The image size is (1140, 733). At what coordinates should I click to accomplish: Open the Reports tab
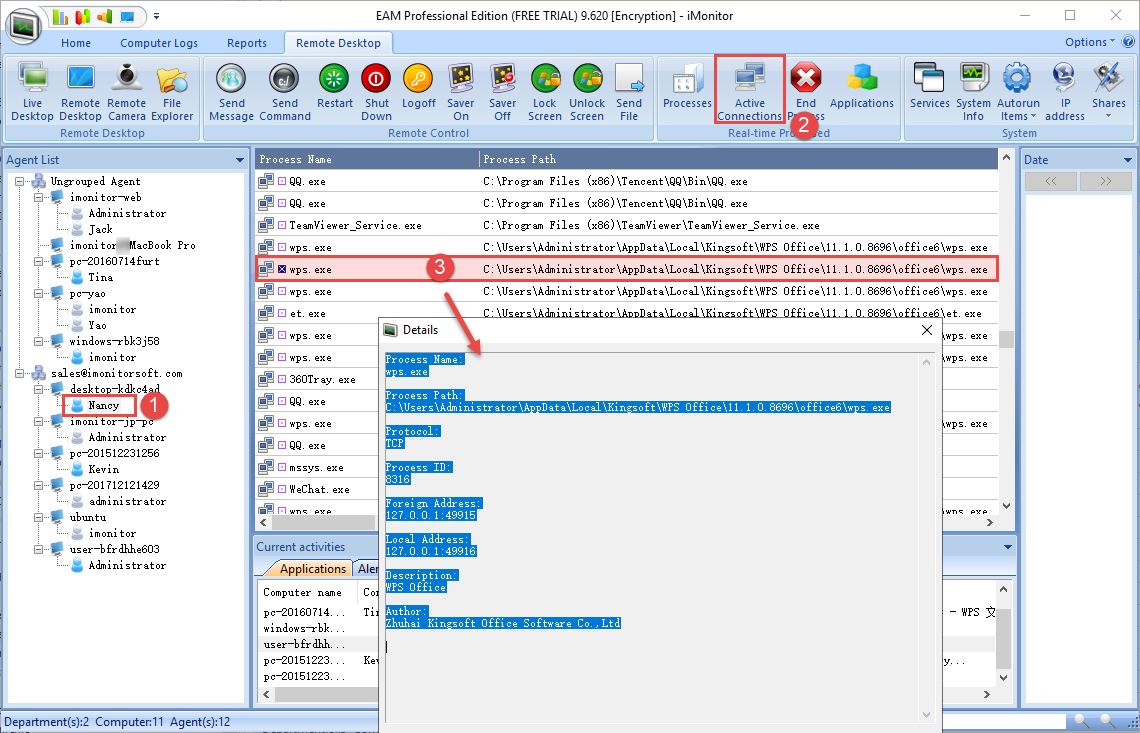point(246,43)
